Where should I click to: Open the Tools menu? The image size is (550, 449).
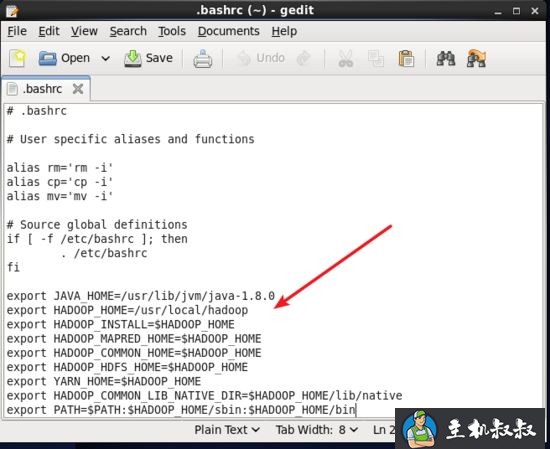(172, 32)
